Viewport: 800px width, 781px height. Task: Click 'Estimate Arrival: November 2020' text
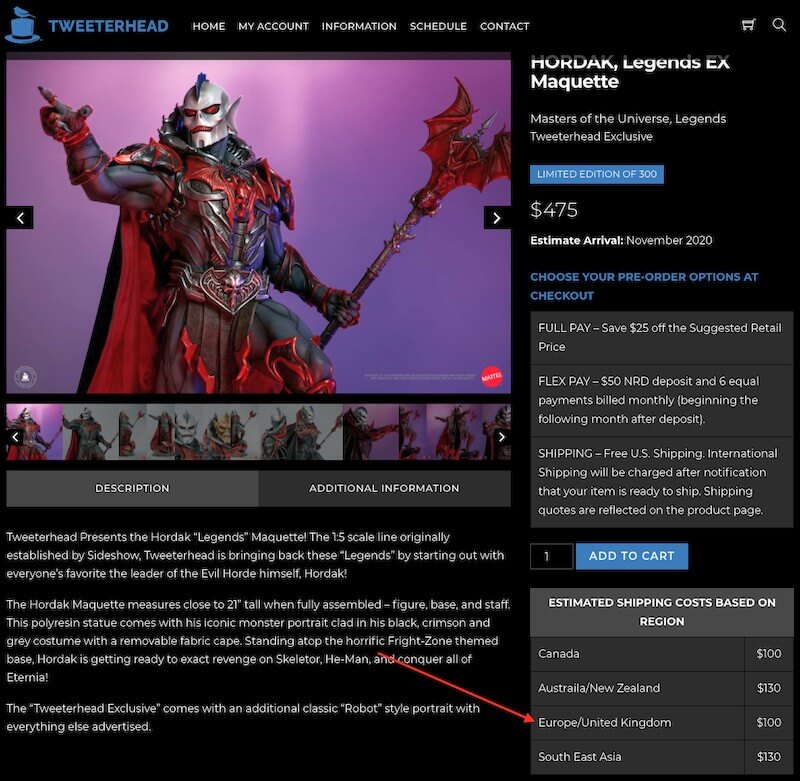(x=621, y=240)
